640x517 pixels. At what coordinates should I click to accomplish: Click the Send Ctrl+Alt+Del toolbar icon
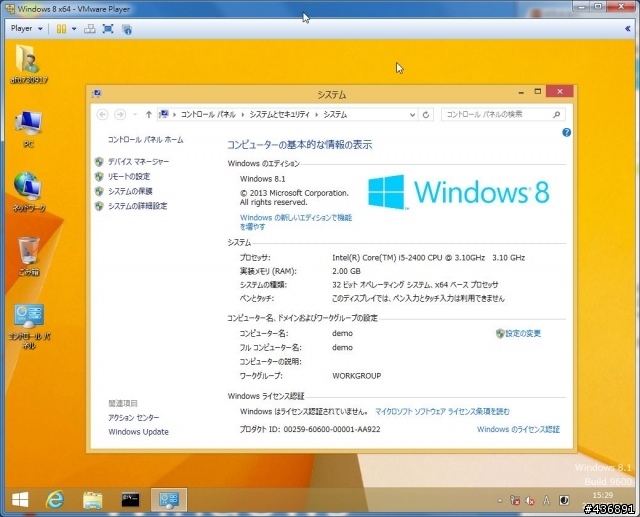89,29
